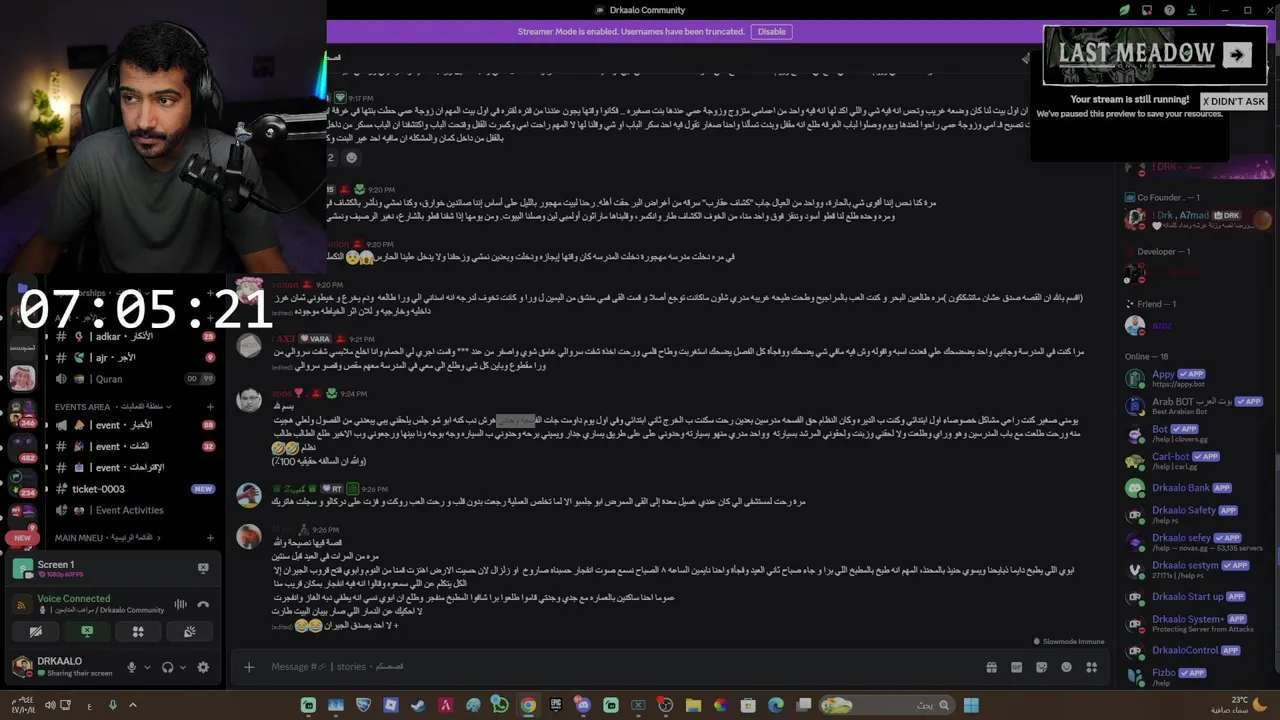
Task: View Appy bot profile in member list
Action: coord(1193,378)
